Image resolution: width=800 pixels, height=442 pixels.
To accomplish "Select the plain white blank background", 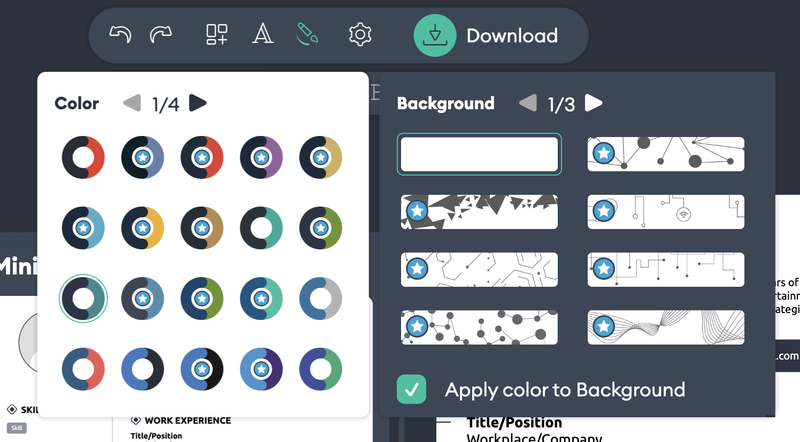I will click(479, 154).
